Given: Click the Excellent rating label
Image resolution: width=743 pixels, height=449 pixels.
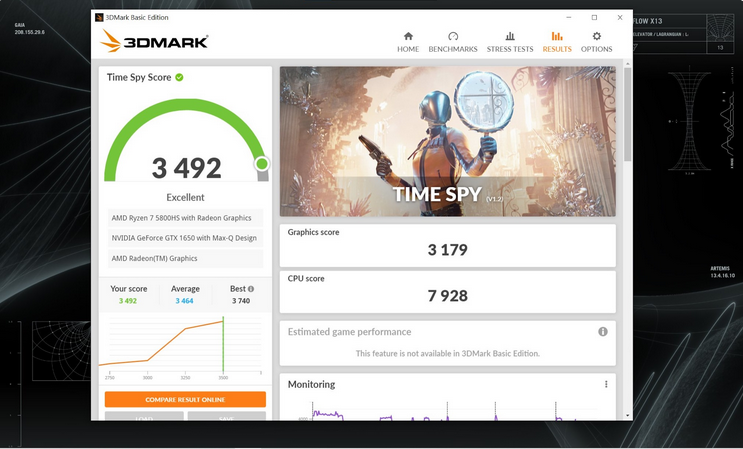Looking at the screenshot, I should point(185,197).
